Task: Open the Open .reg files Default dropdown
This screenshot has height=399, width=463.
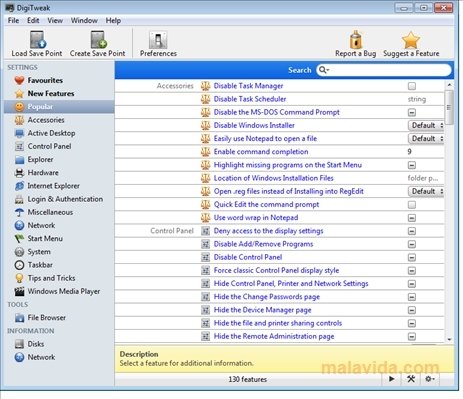Action: (x=426, y=191)
